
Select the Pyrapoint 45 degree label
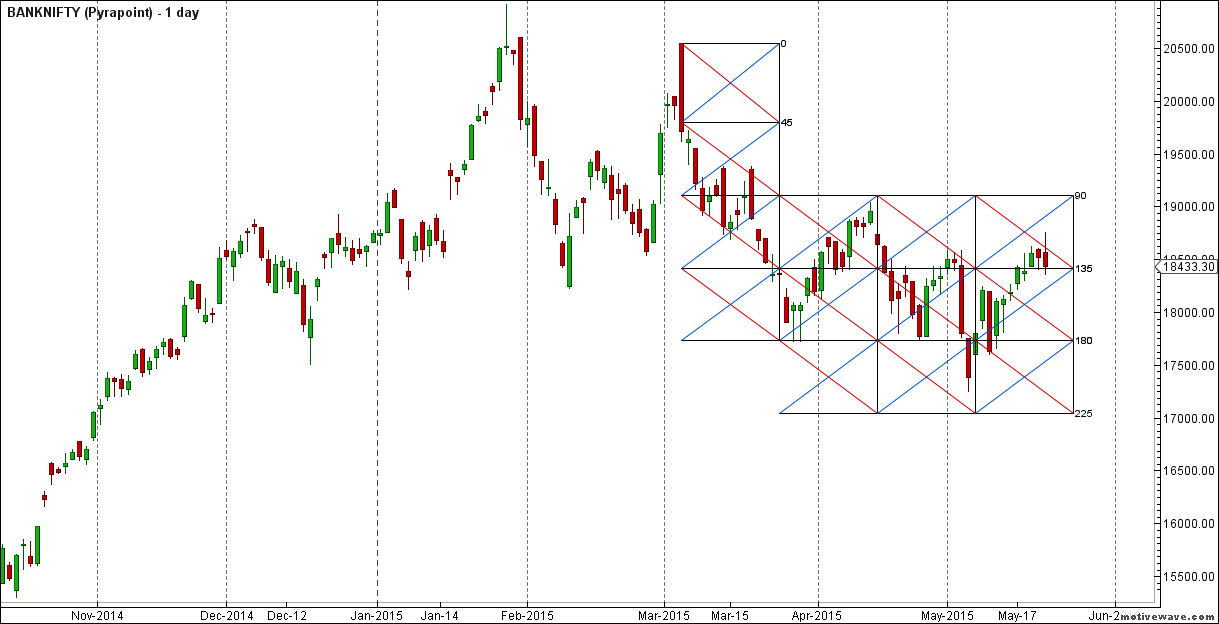tap(786, 123)
